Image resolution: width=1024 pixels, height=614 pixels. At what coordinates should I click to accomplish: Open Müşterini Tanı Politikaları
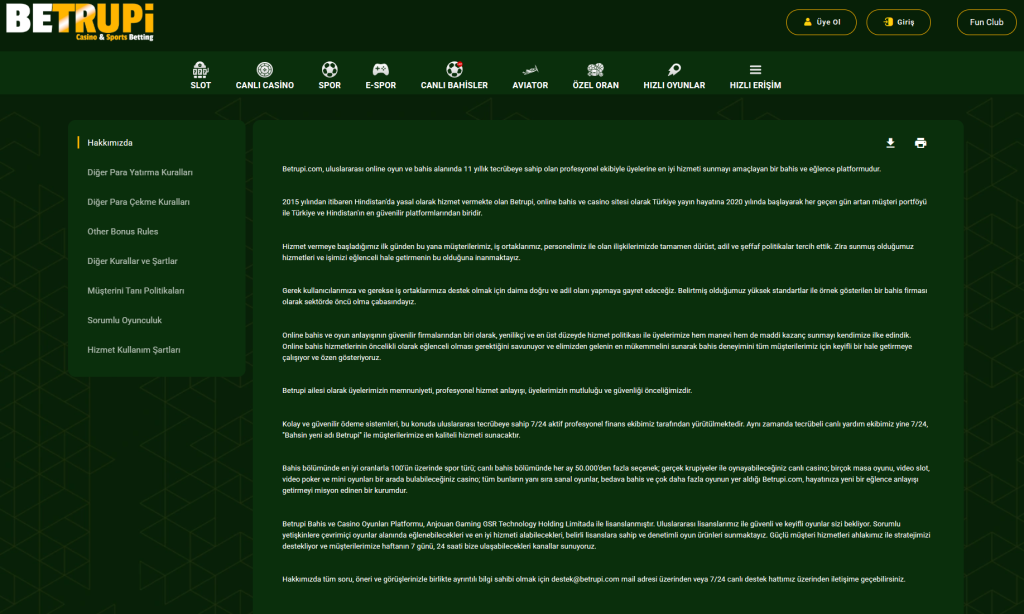click(136, 291)
